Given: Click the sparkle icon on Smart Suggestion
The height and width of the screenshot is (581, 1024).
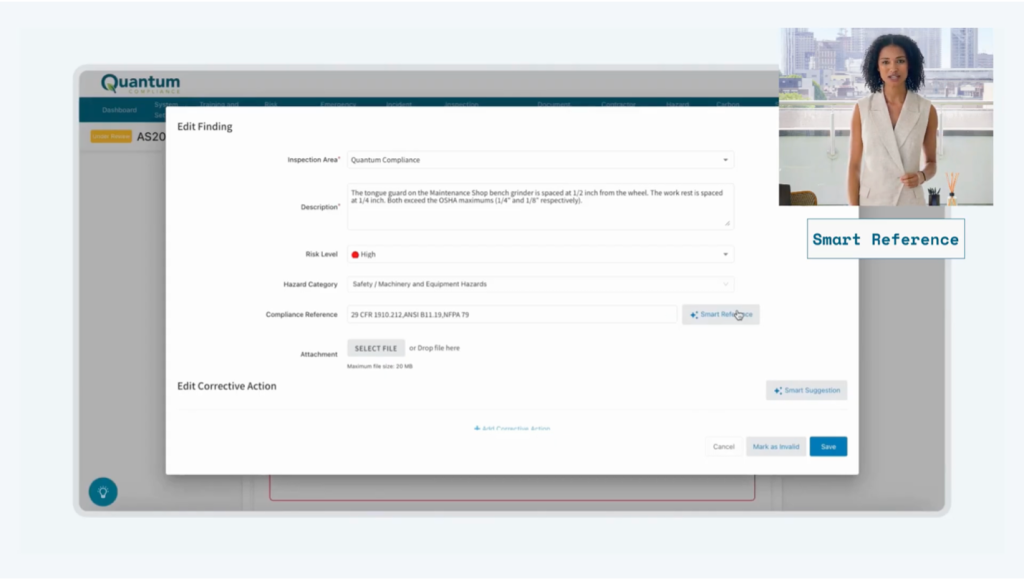Looking at the screenshot, I should [777, 391].
